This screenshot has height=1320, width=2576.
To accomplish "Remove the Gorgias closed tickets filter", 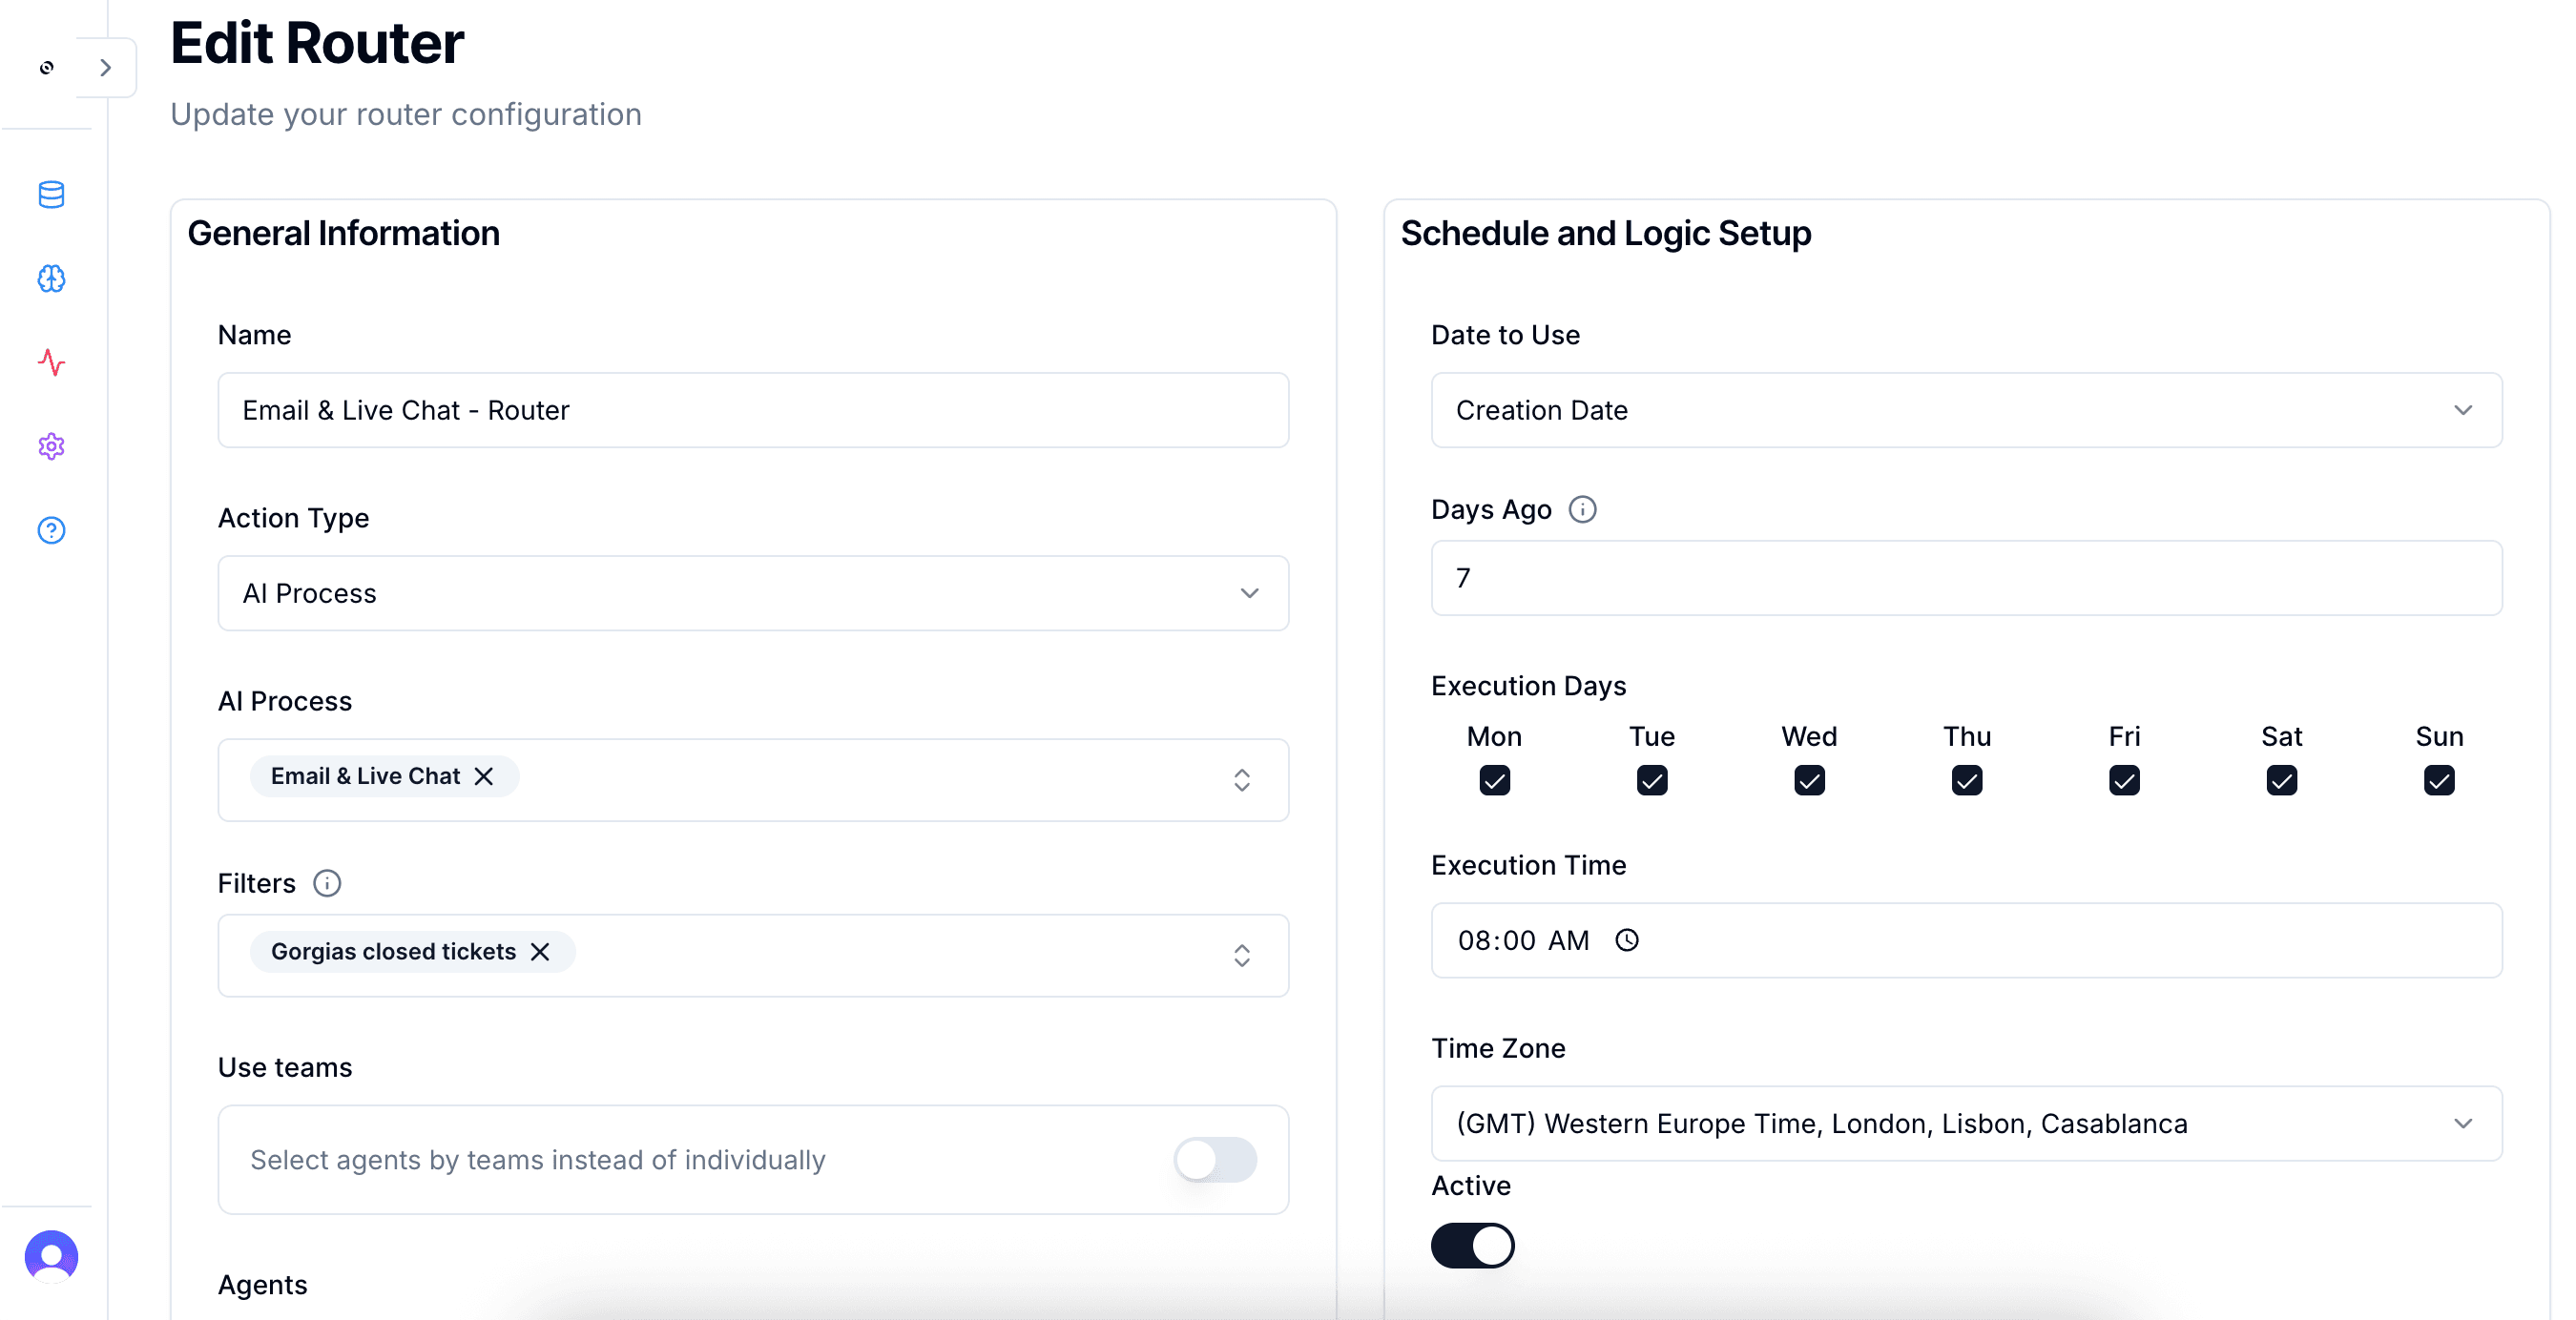I will pos(540,952).
